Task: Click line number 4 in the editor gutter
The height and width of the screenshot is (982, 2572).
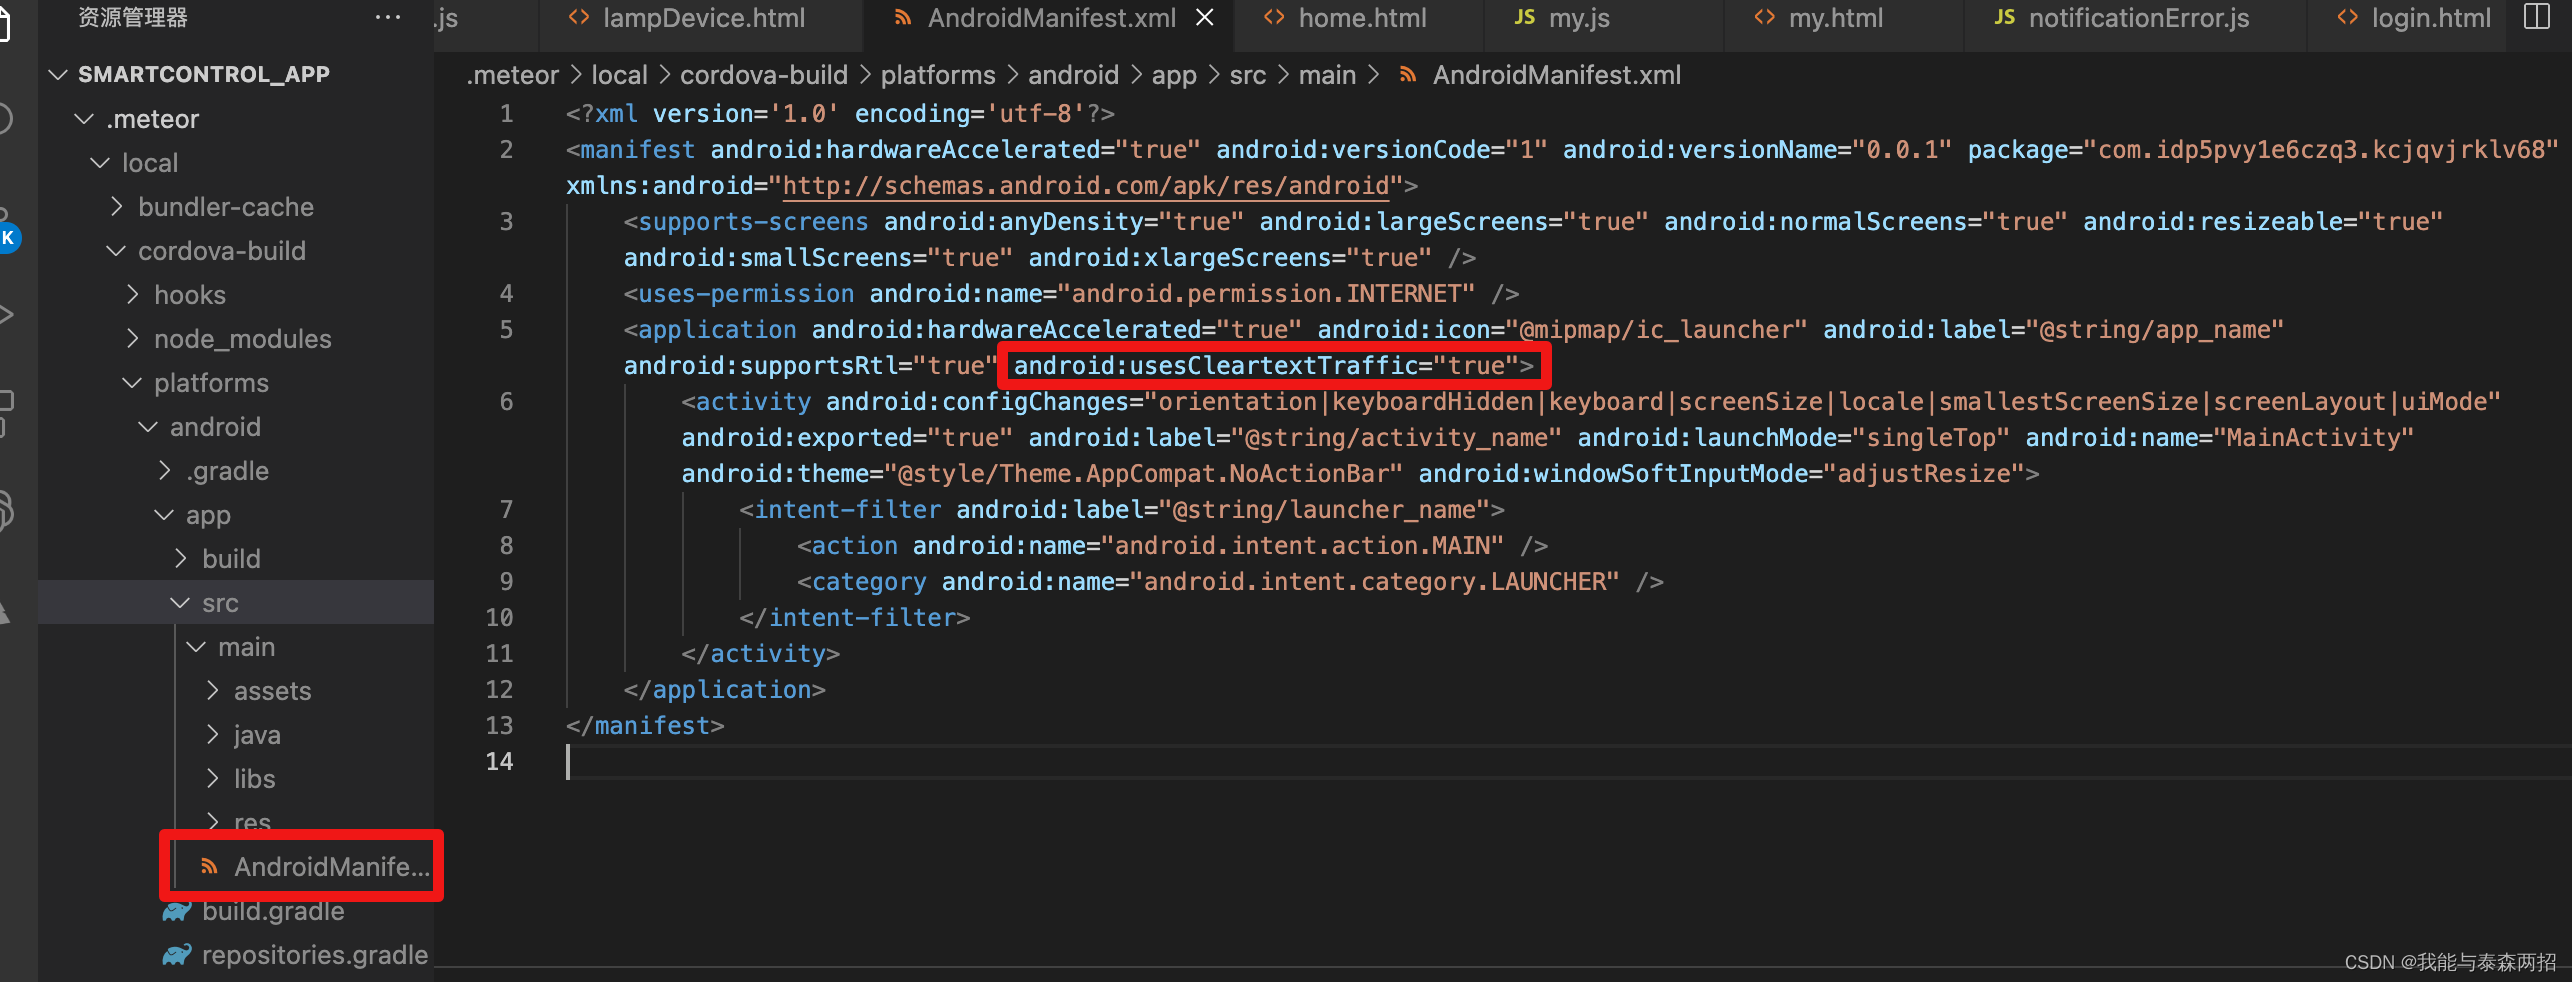Action: coord(506,293)
